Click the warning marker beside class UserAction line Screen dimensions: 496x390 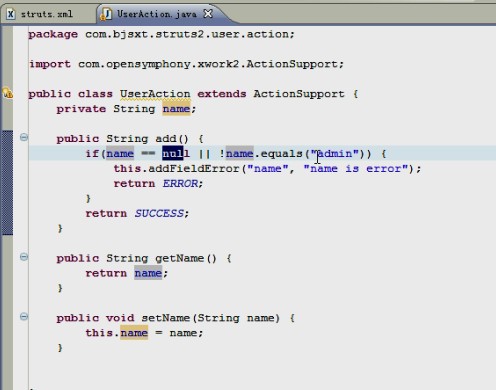pos(8,93)
